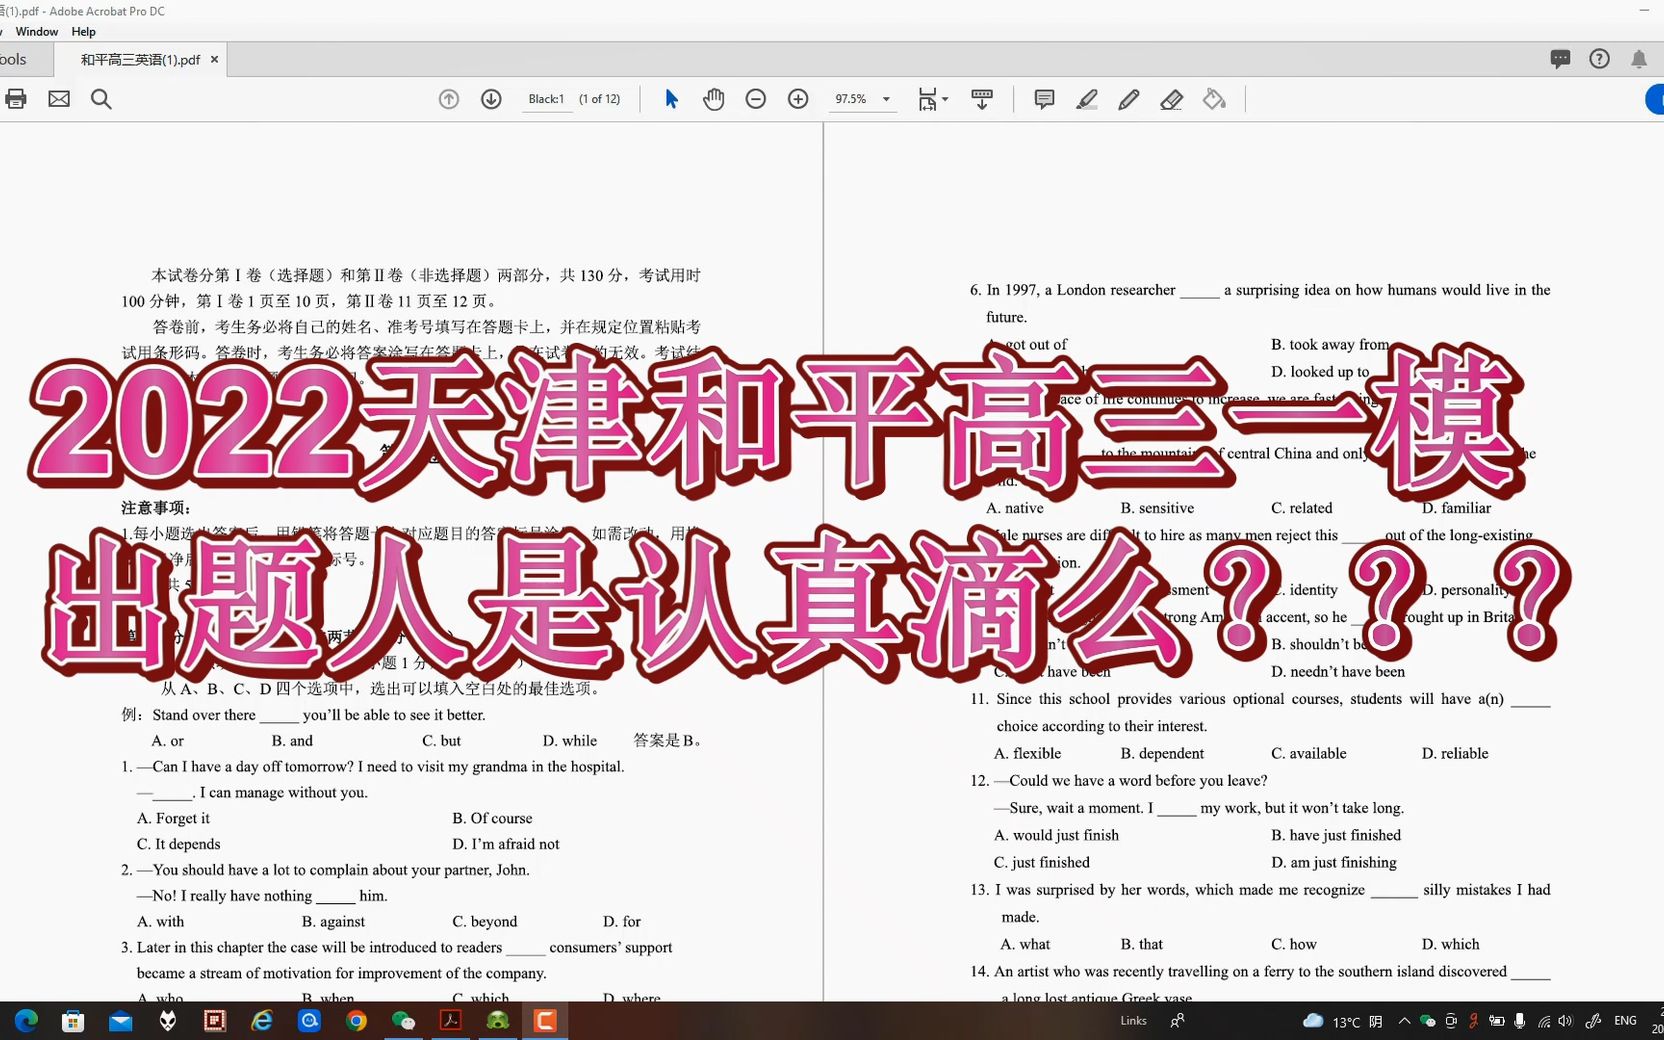Select the 和平高三英语(1).pdf document tab

(141, 59)
